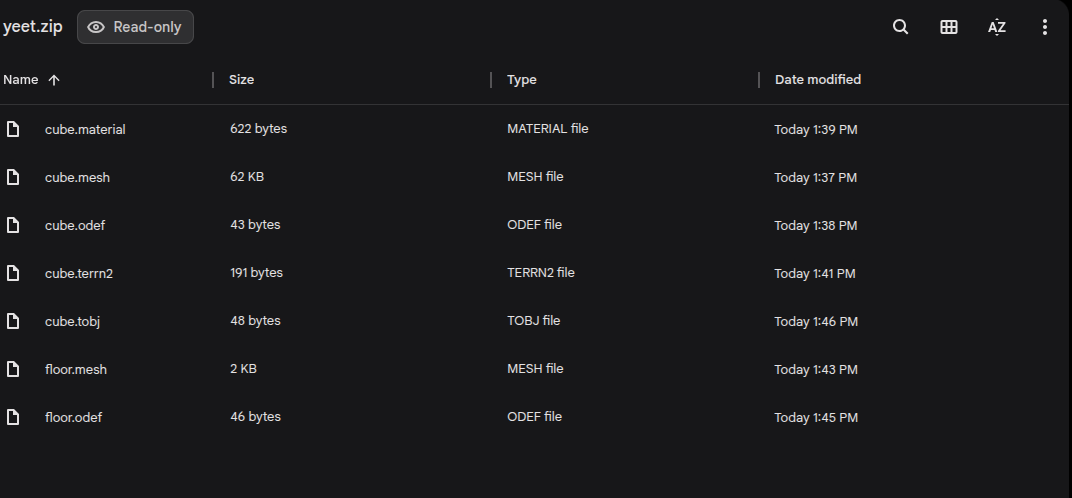Click the file icon beside cube.mesh

click(x=13, y=177)
